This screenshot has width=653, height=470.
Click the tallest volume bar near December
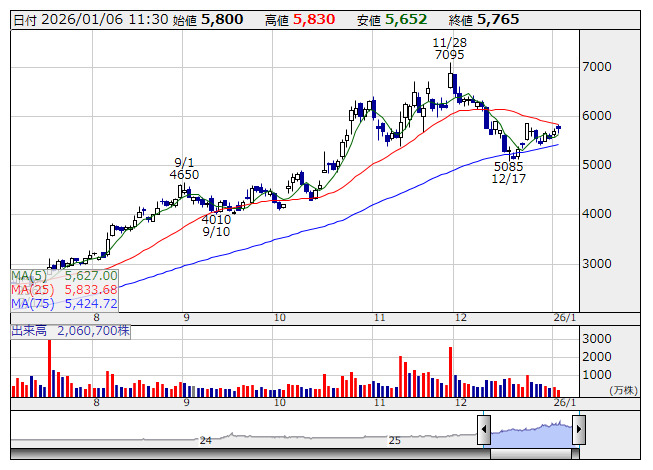point(451,372)
